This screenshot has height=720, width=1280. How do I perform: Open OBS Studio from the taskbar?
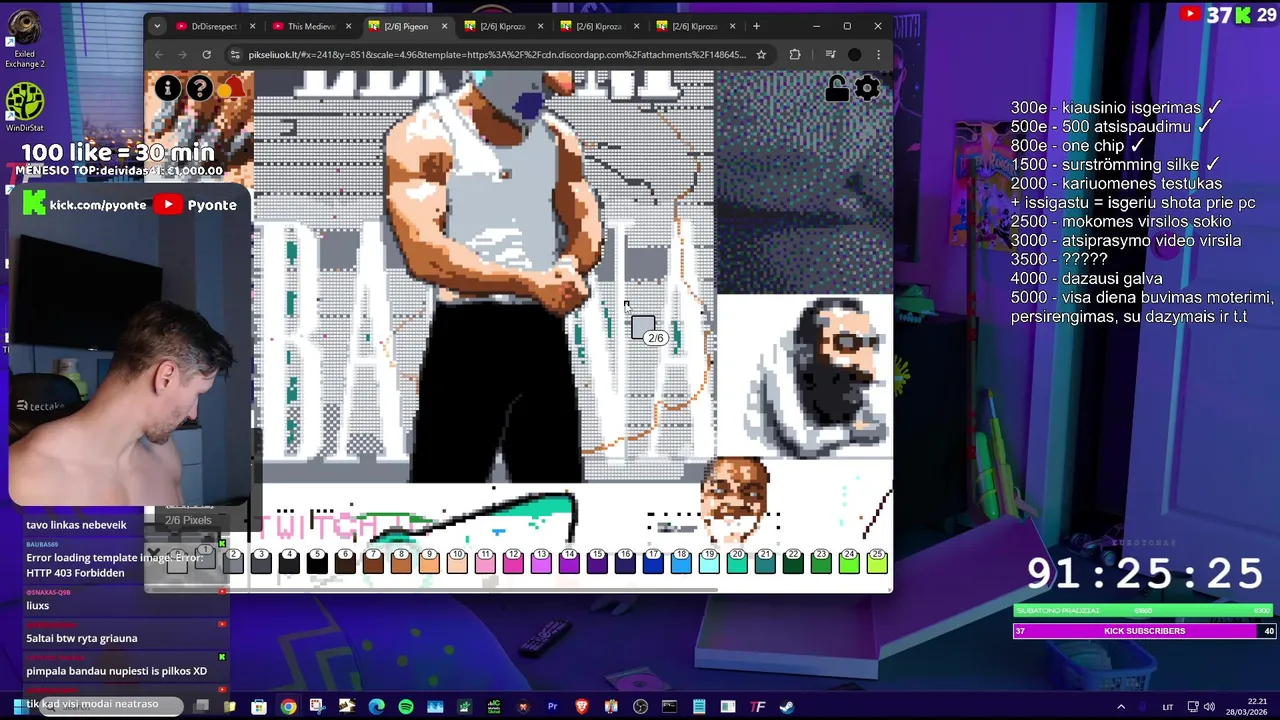click(640, 707)
